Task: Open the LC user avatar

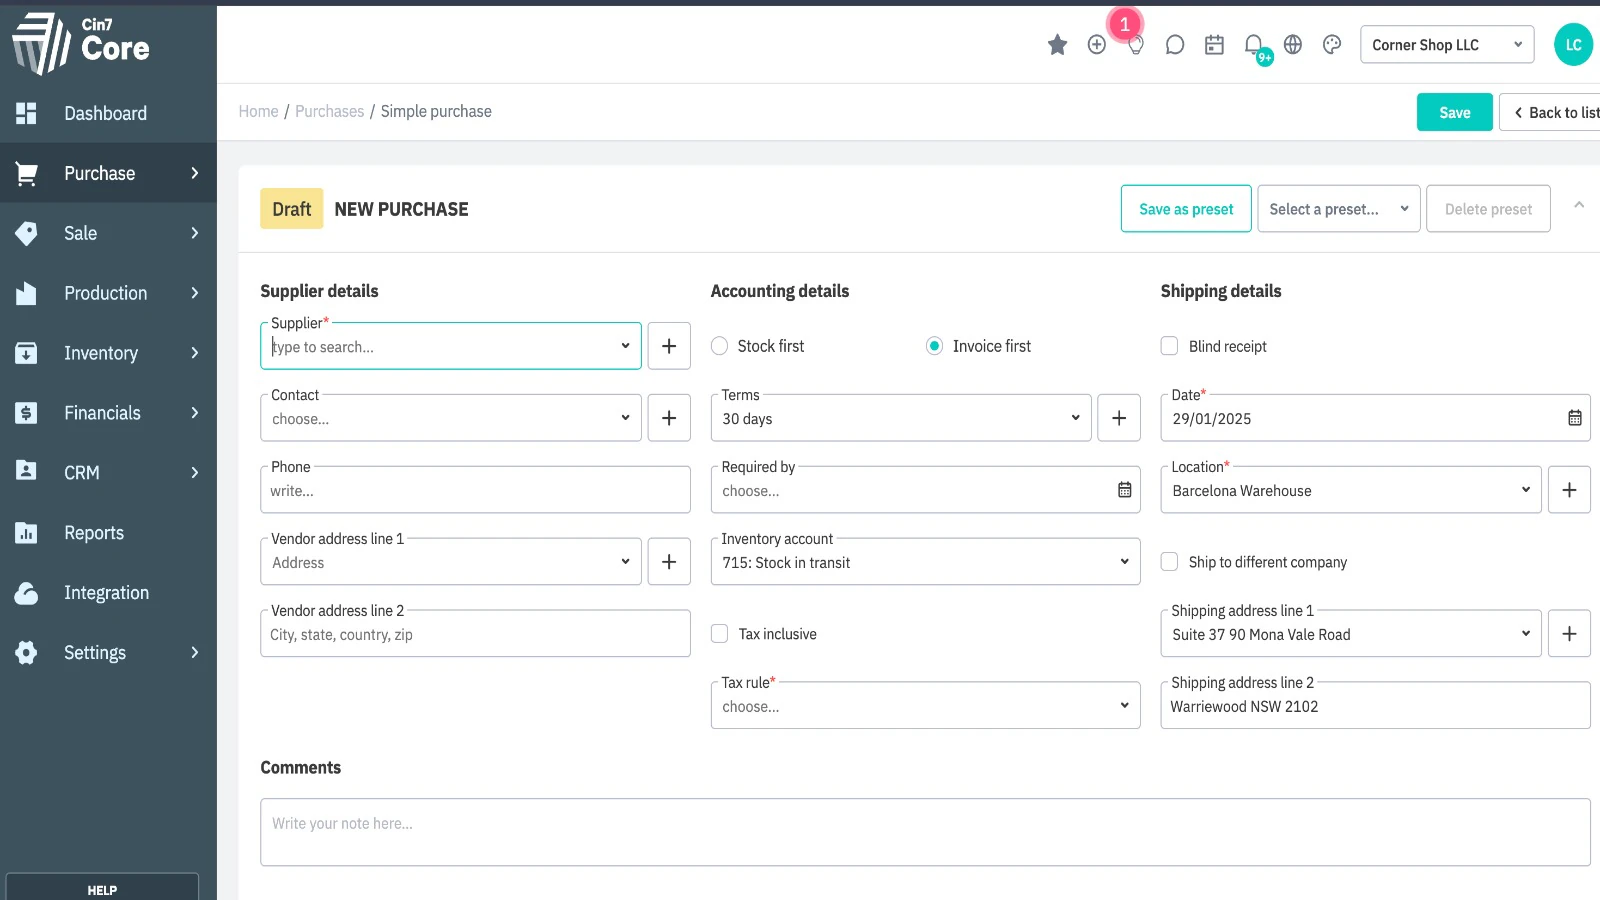Action: (x=1573, y=45)
